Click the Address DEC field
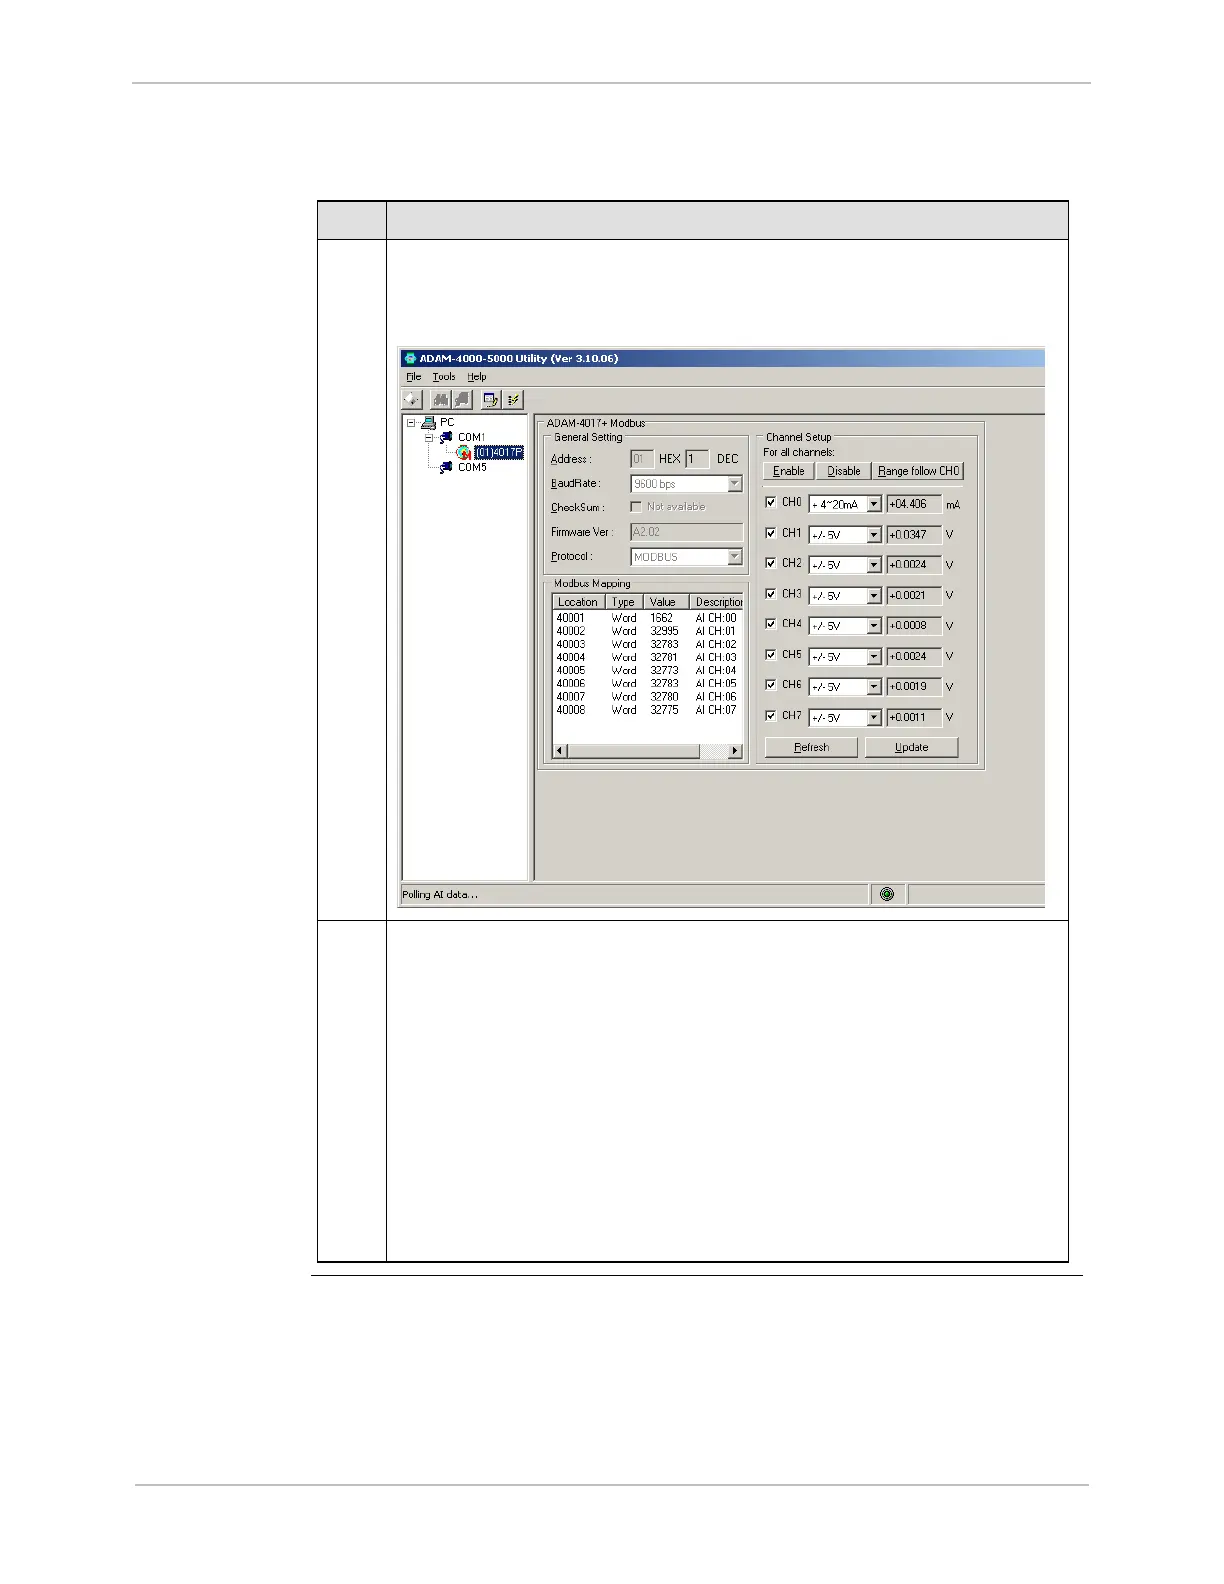The width and height of the screenshot is (1224, 1584). (x=698, y=459)
